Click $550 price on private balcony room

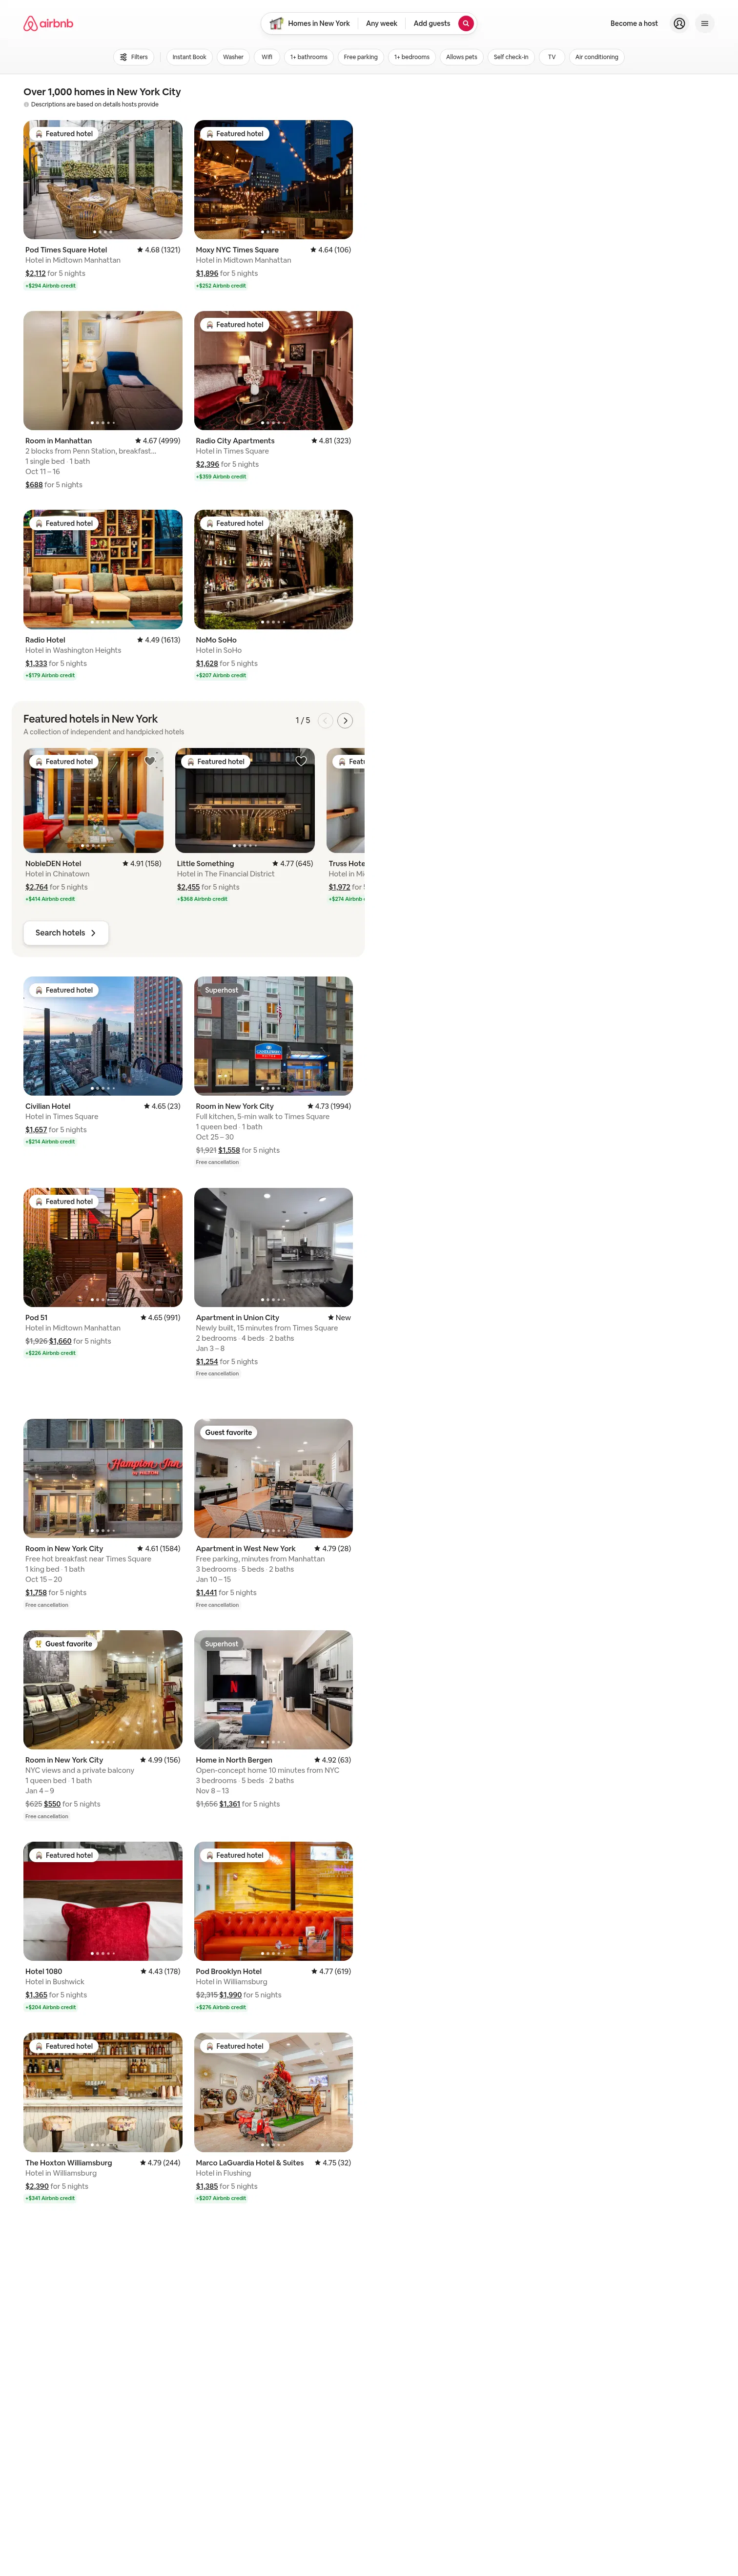point(52,1804)
